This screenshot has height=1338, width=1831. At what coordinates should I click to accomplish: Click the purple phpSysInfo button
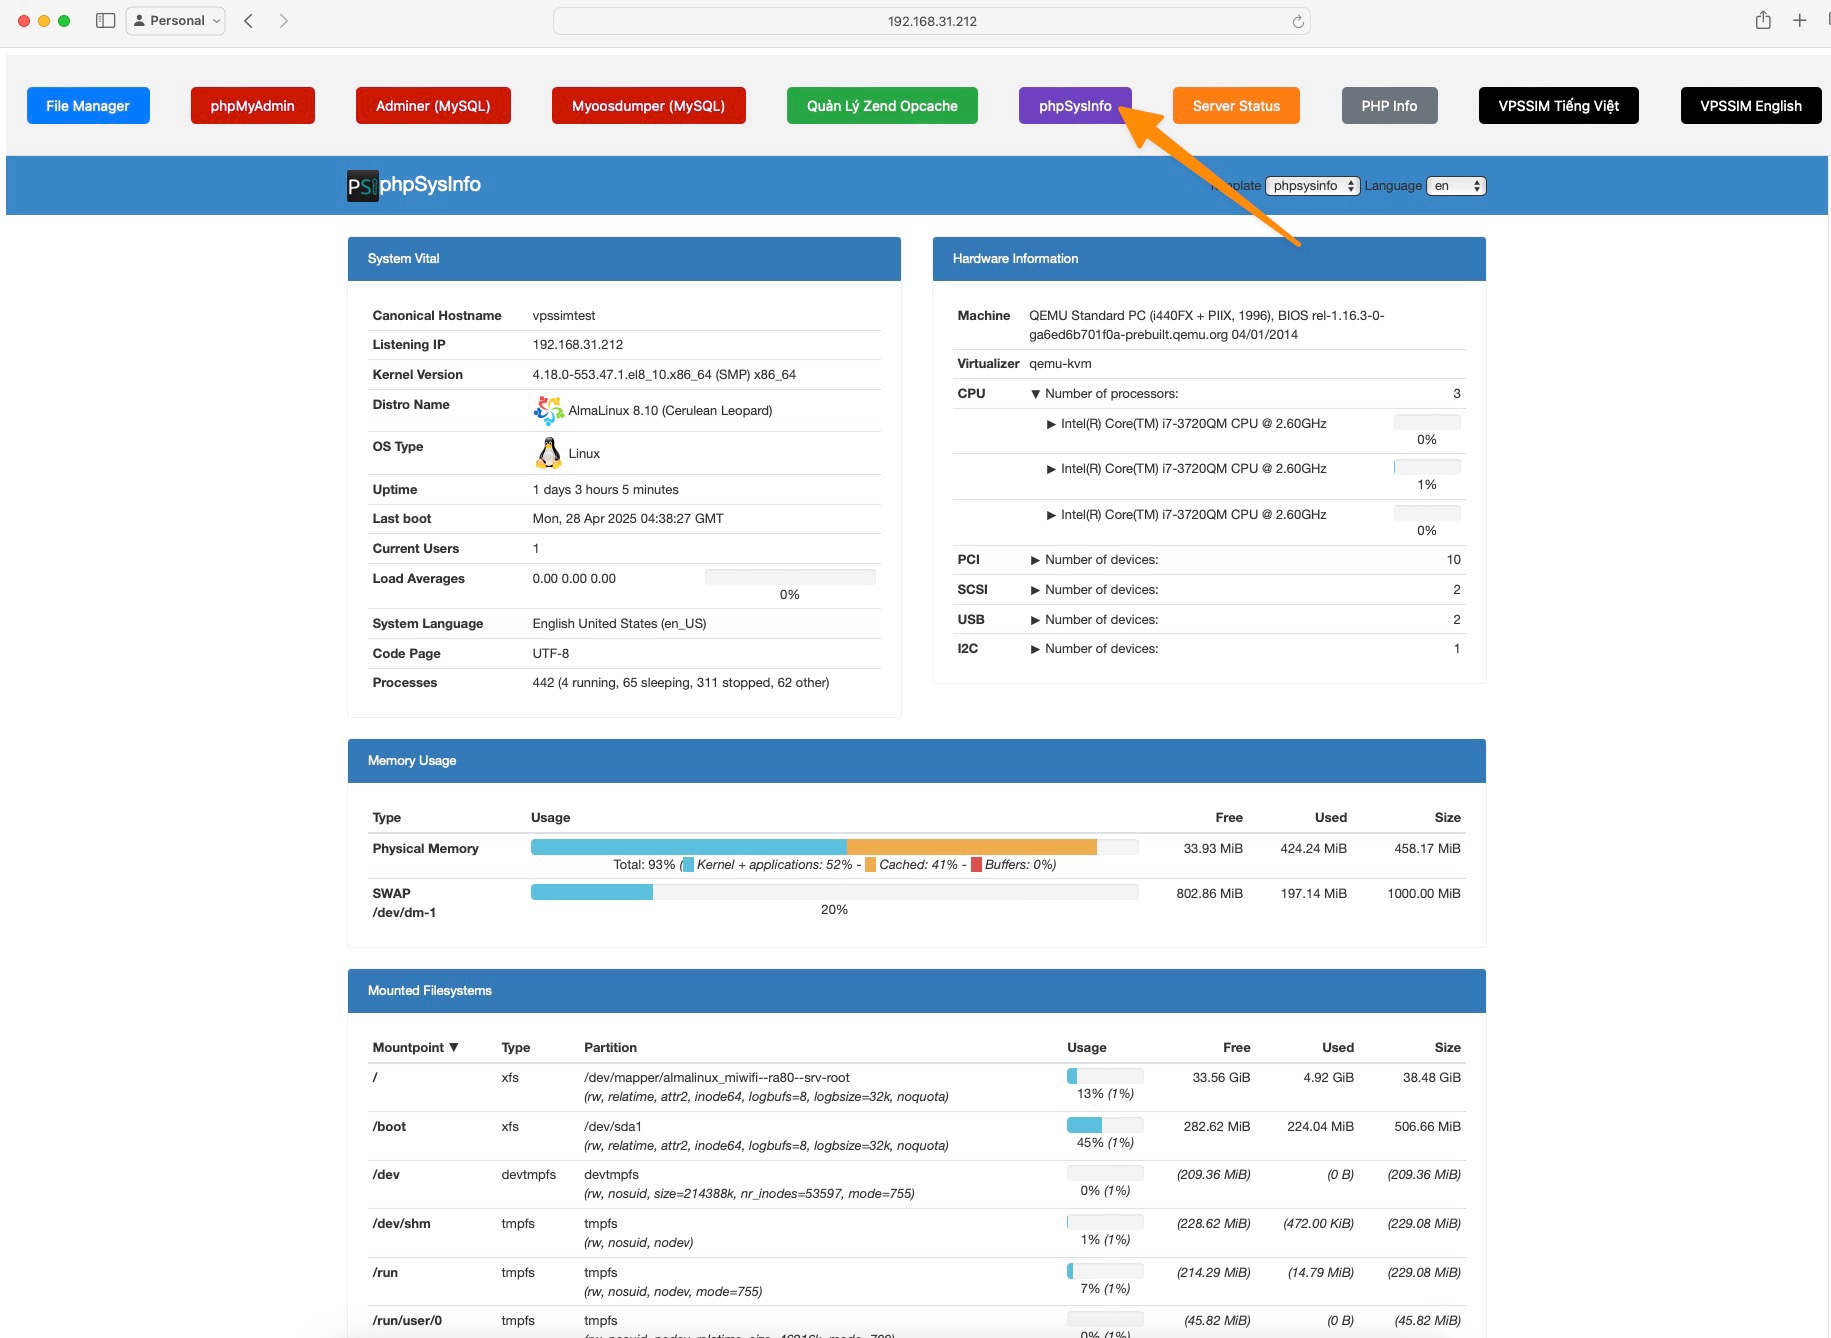[x=1075, y=105]
